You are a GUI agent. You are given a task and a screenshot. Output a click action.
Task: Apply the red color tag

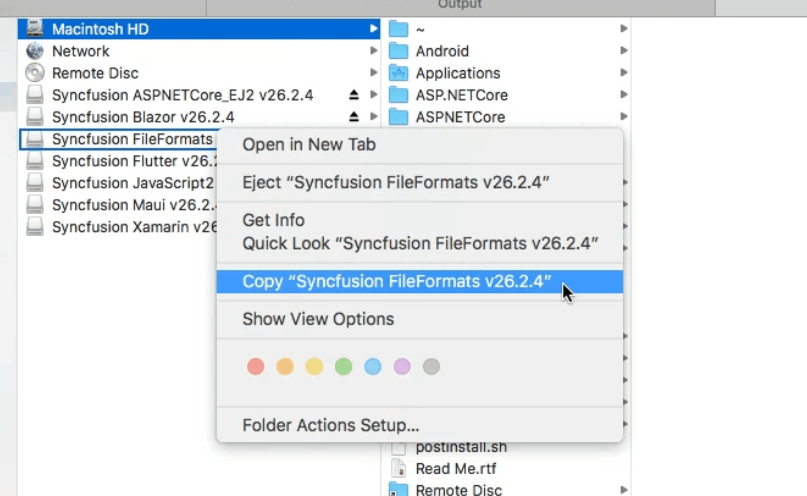(x=255, y=367)
